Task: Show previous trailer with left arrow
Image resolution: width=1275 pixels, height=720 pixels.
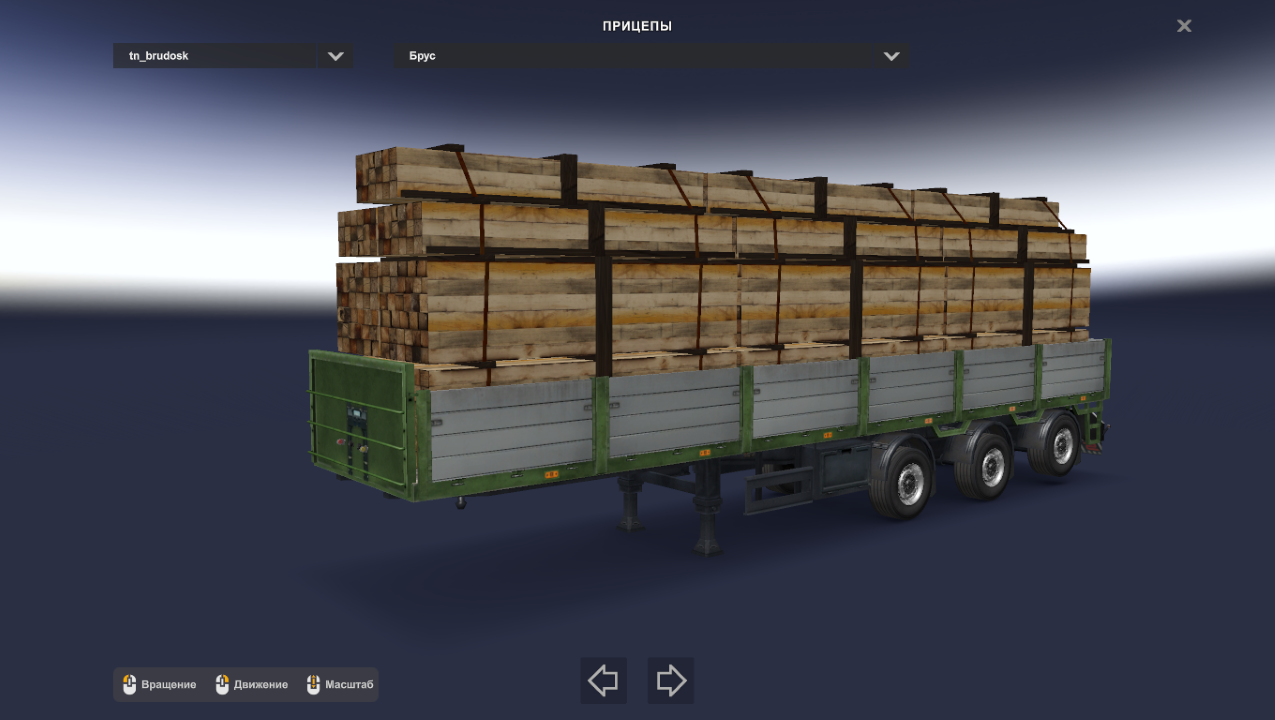Action: point(604,681)
